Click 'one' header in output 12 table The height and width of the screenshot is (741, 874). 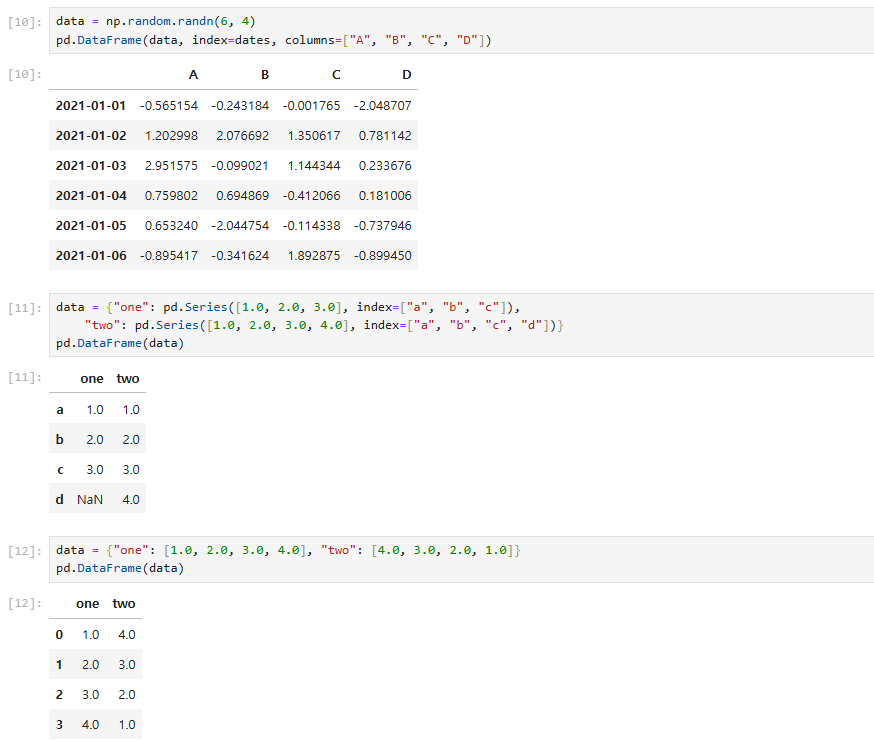click(x=88, y=604)
